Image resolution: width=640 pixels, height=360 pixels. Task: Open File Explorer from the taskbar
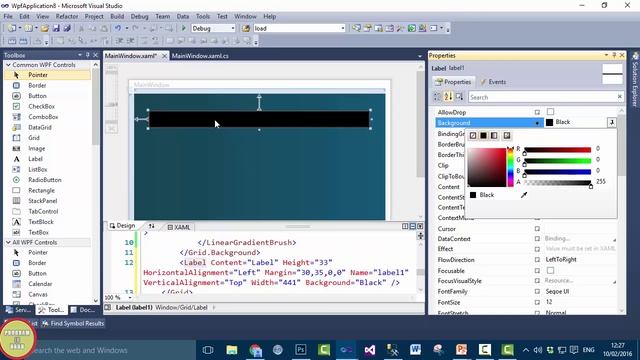(232, 350)
